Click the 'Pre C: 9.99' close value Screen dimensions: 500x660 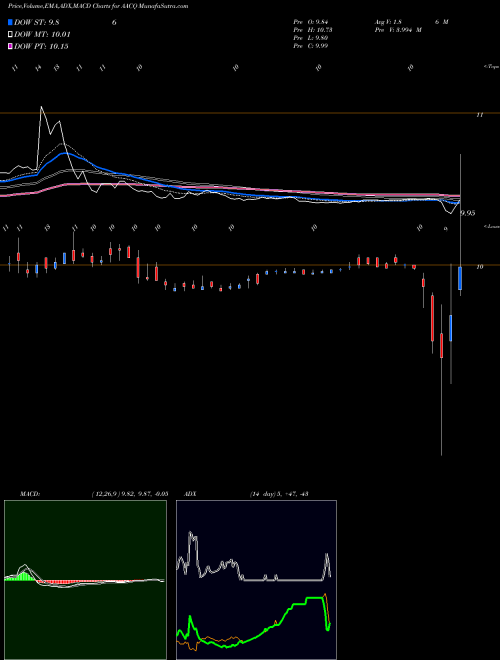[311, 46]
